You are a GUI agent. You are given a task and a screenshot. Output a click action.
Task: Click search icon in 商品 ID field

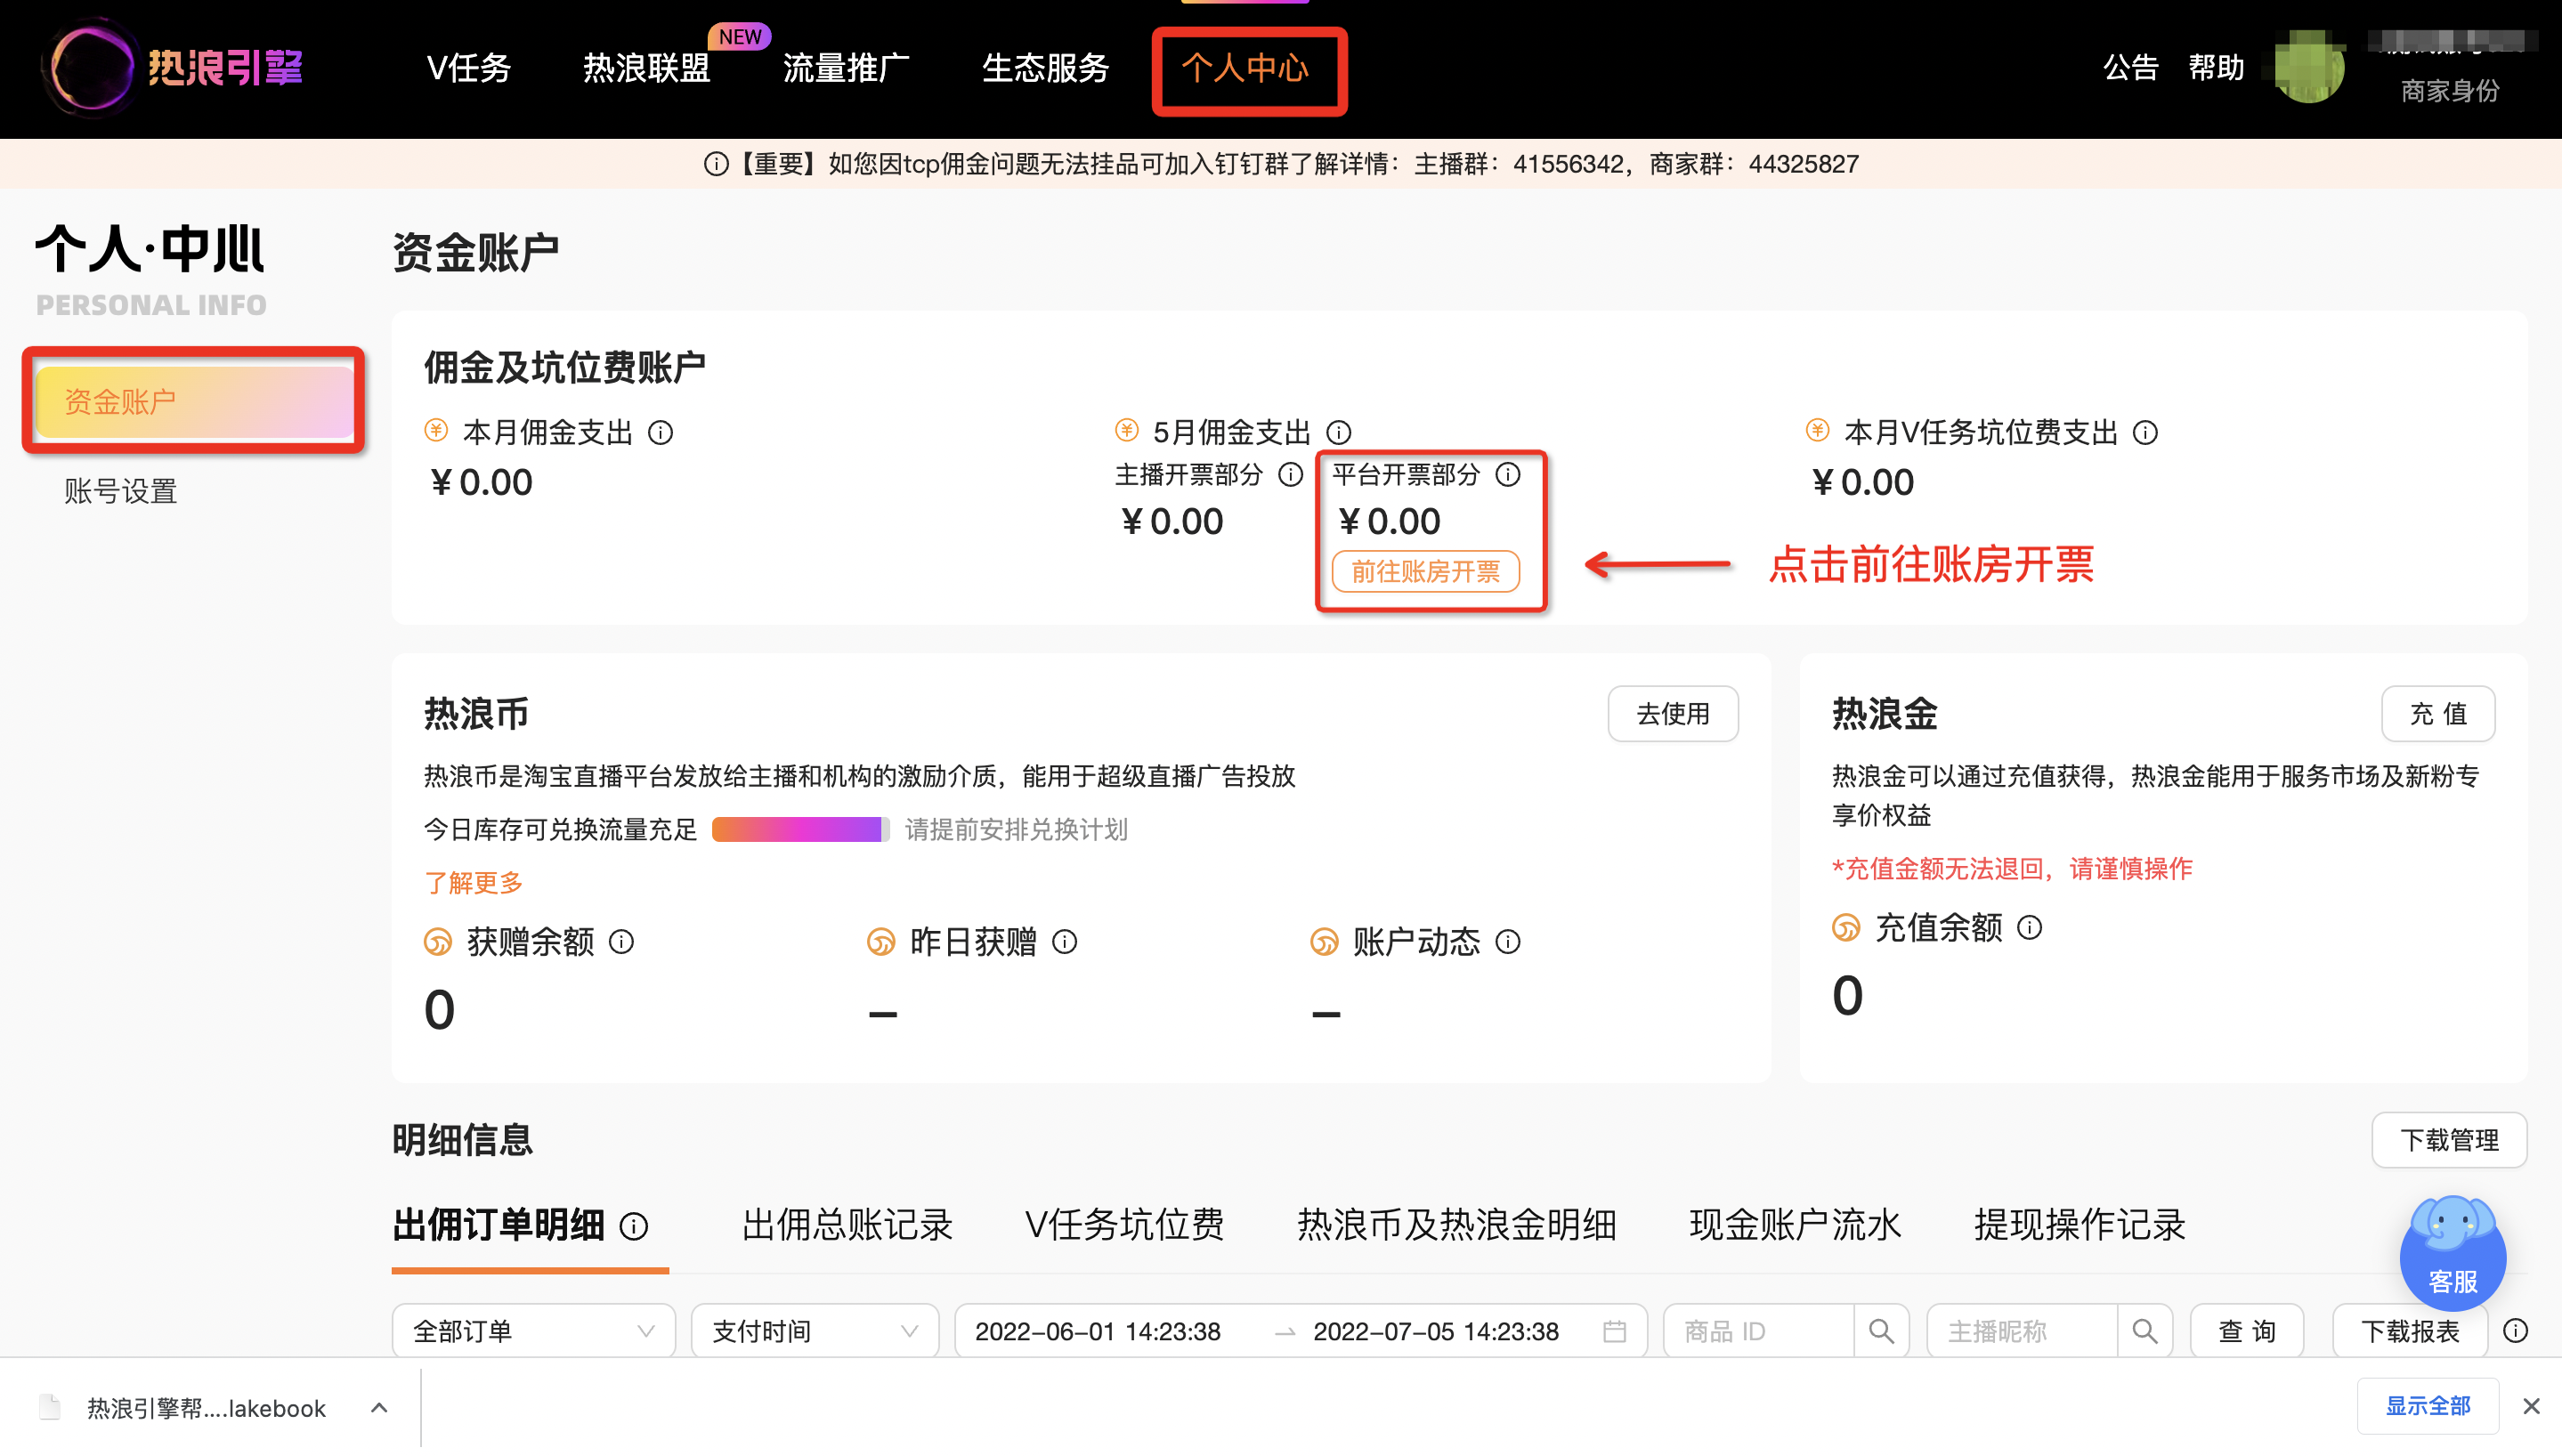[x=1881, y=1332]
